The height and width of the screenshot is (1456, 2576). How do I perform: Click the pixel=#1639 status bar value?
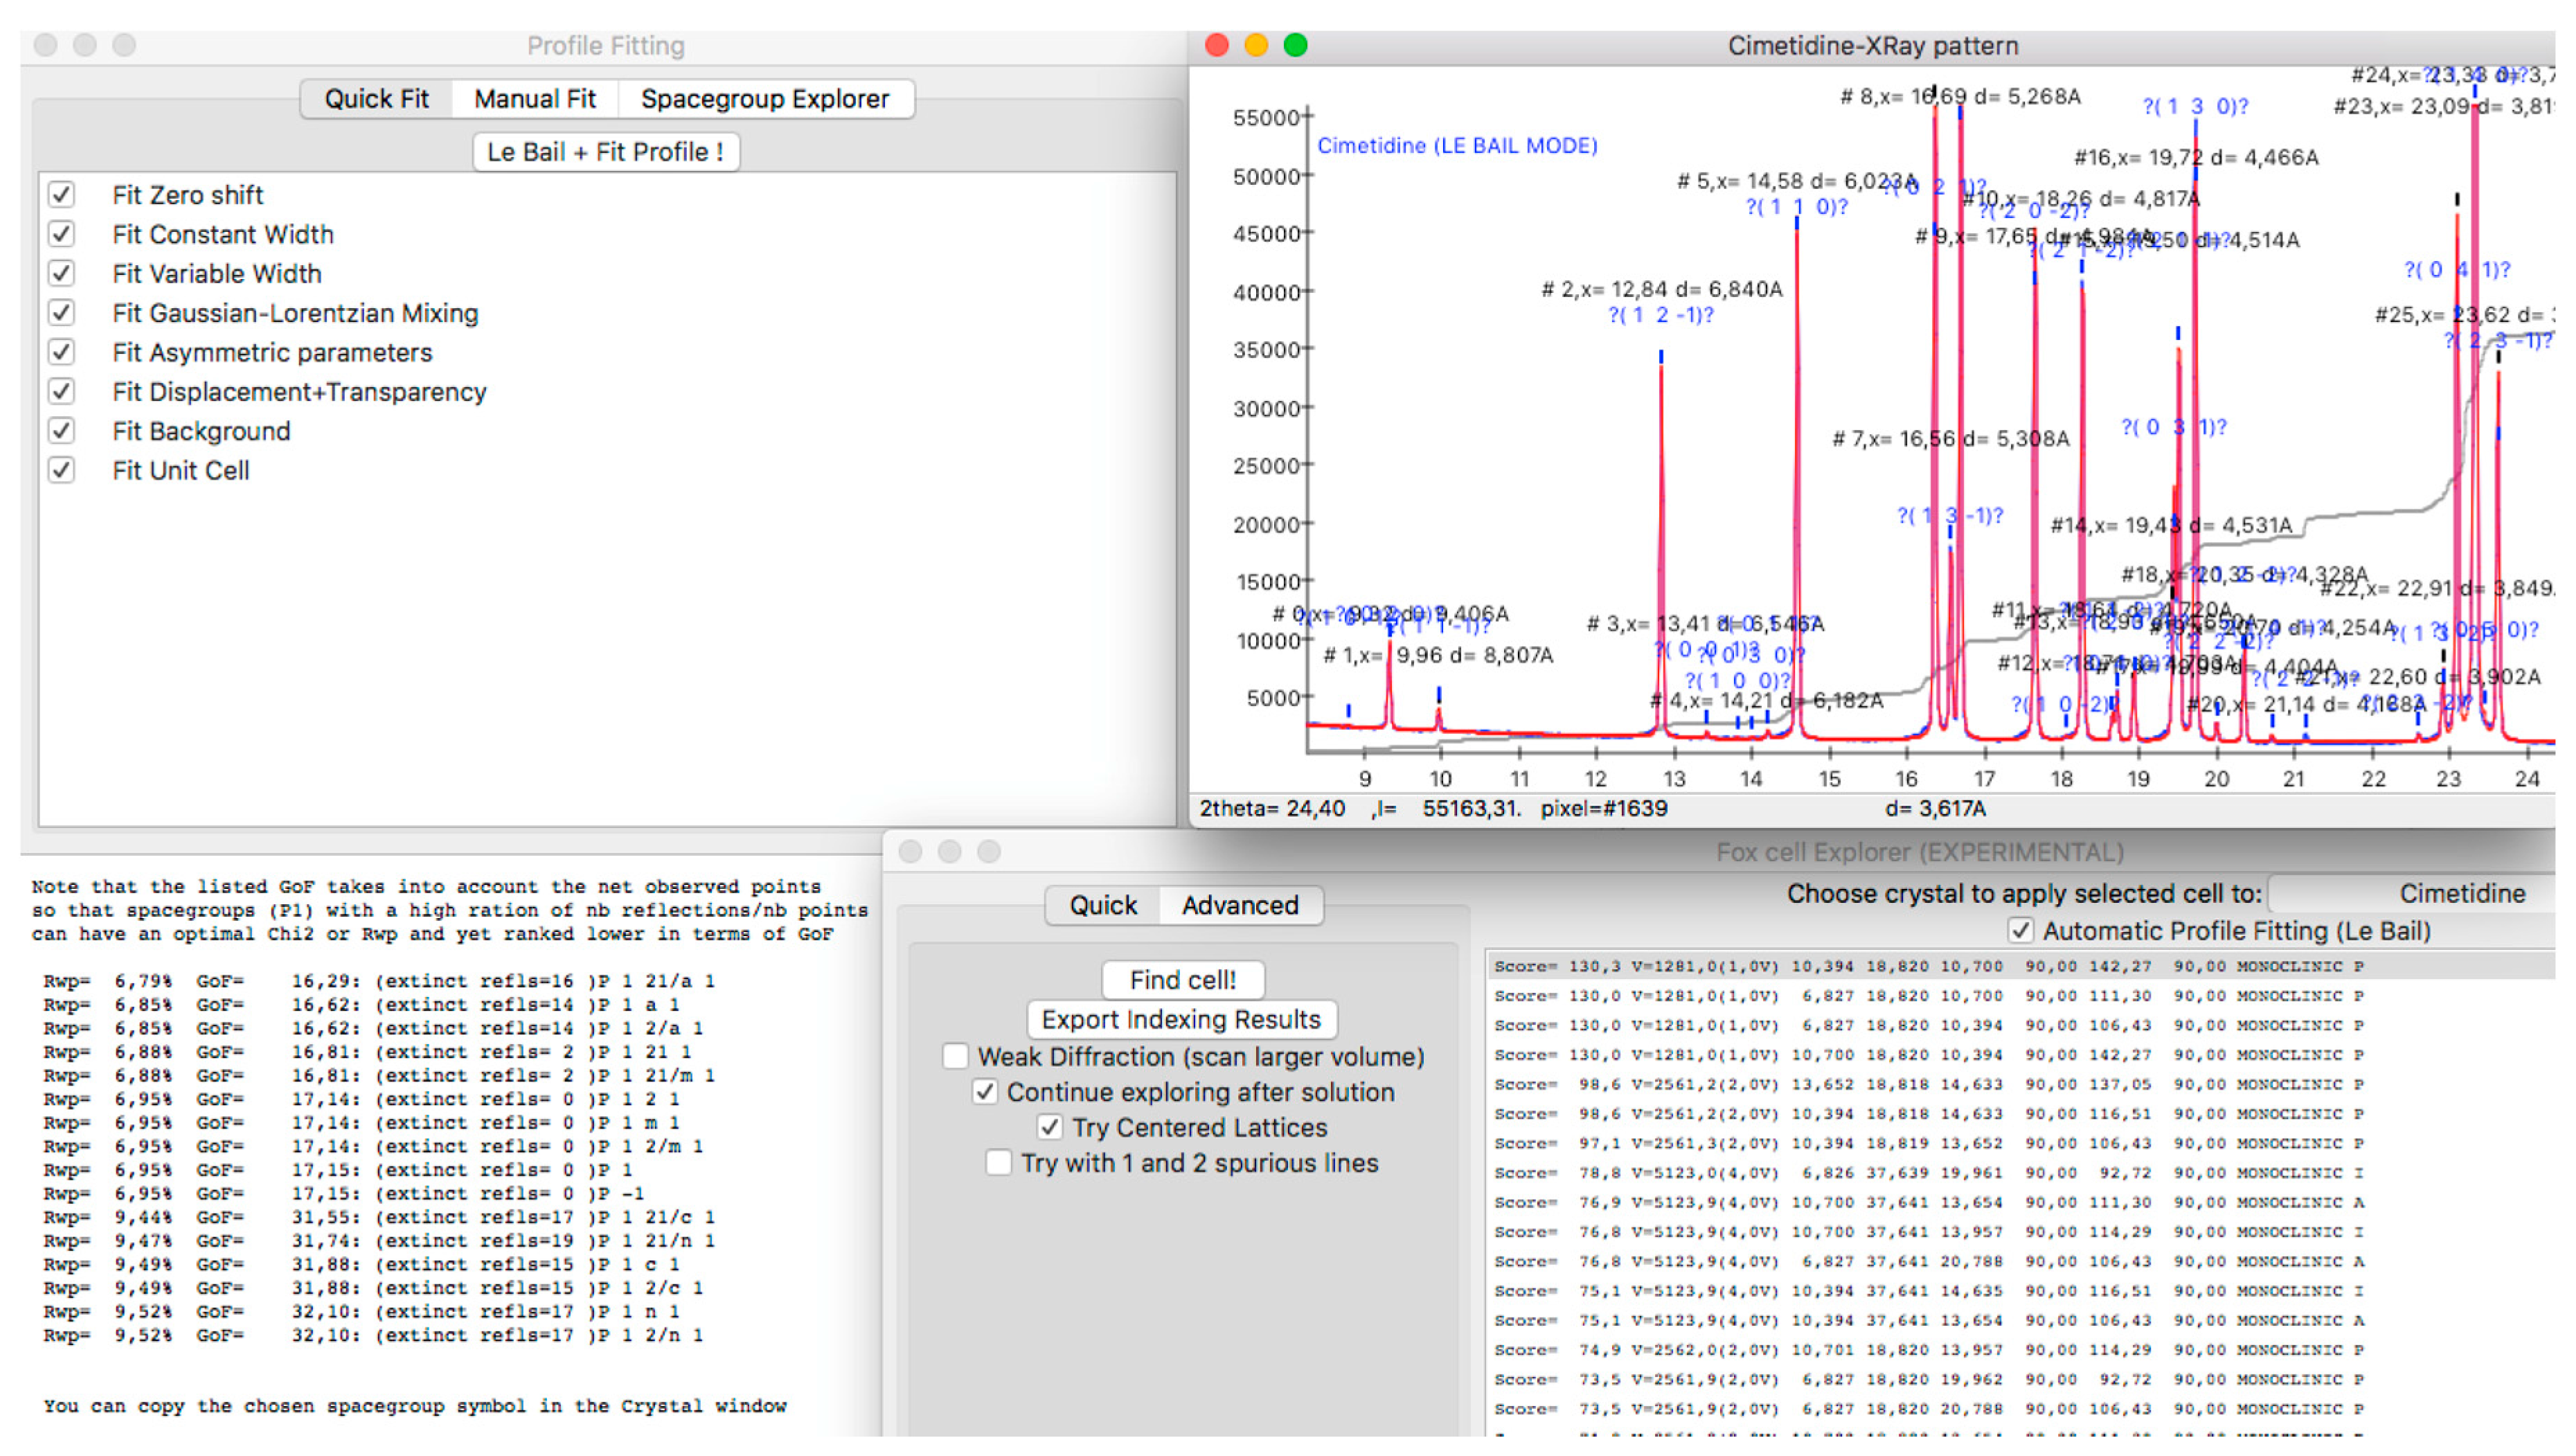(x=1604, y=808)
